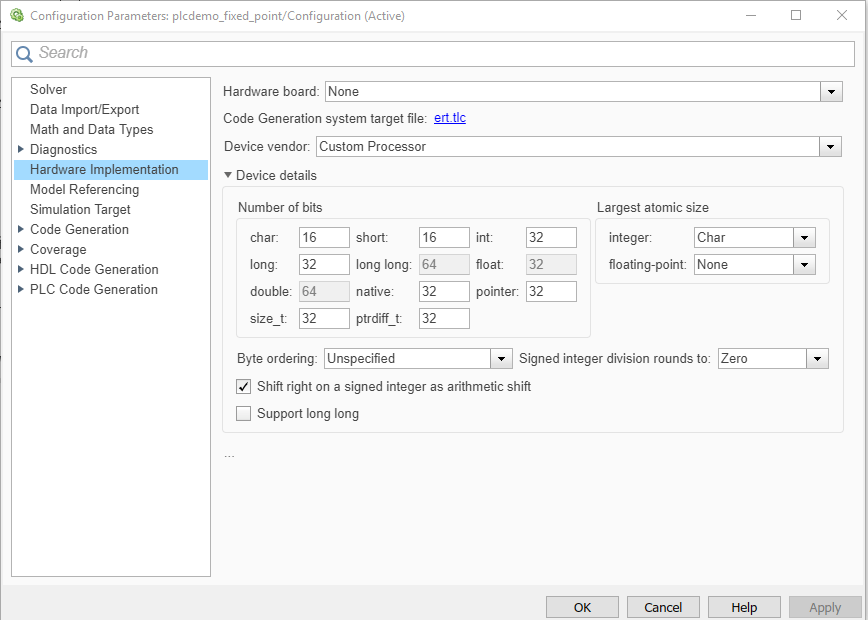Open the ert.tlc target file link
Image resolution: width=868 pixels, height=620 pixels.
click(x=450, y=118)
